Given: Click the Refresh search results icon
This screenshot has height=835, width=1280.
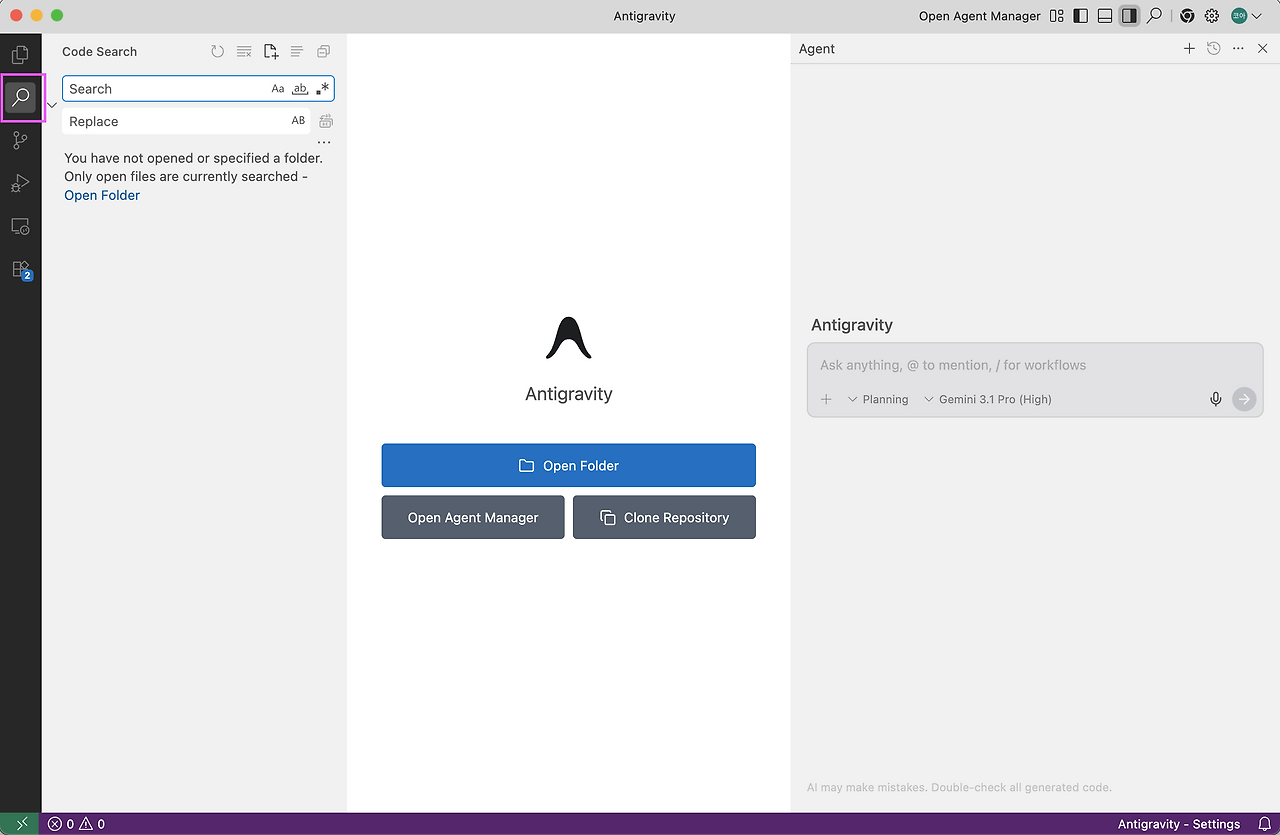Looking at the screenshot, I should click(x=218, y=51).
